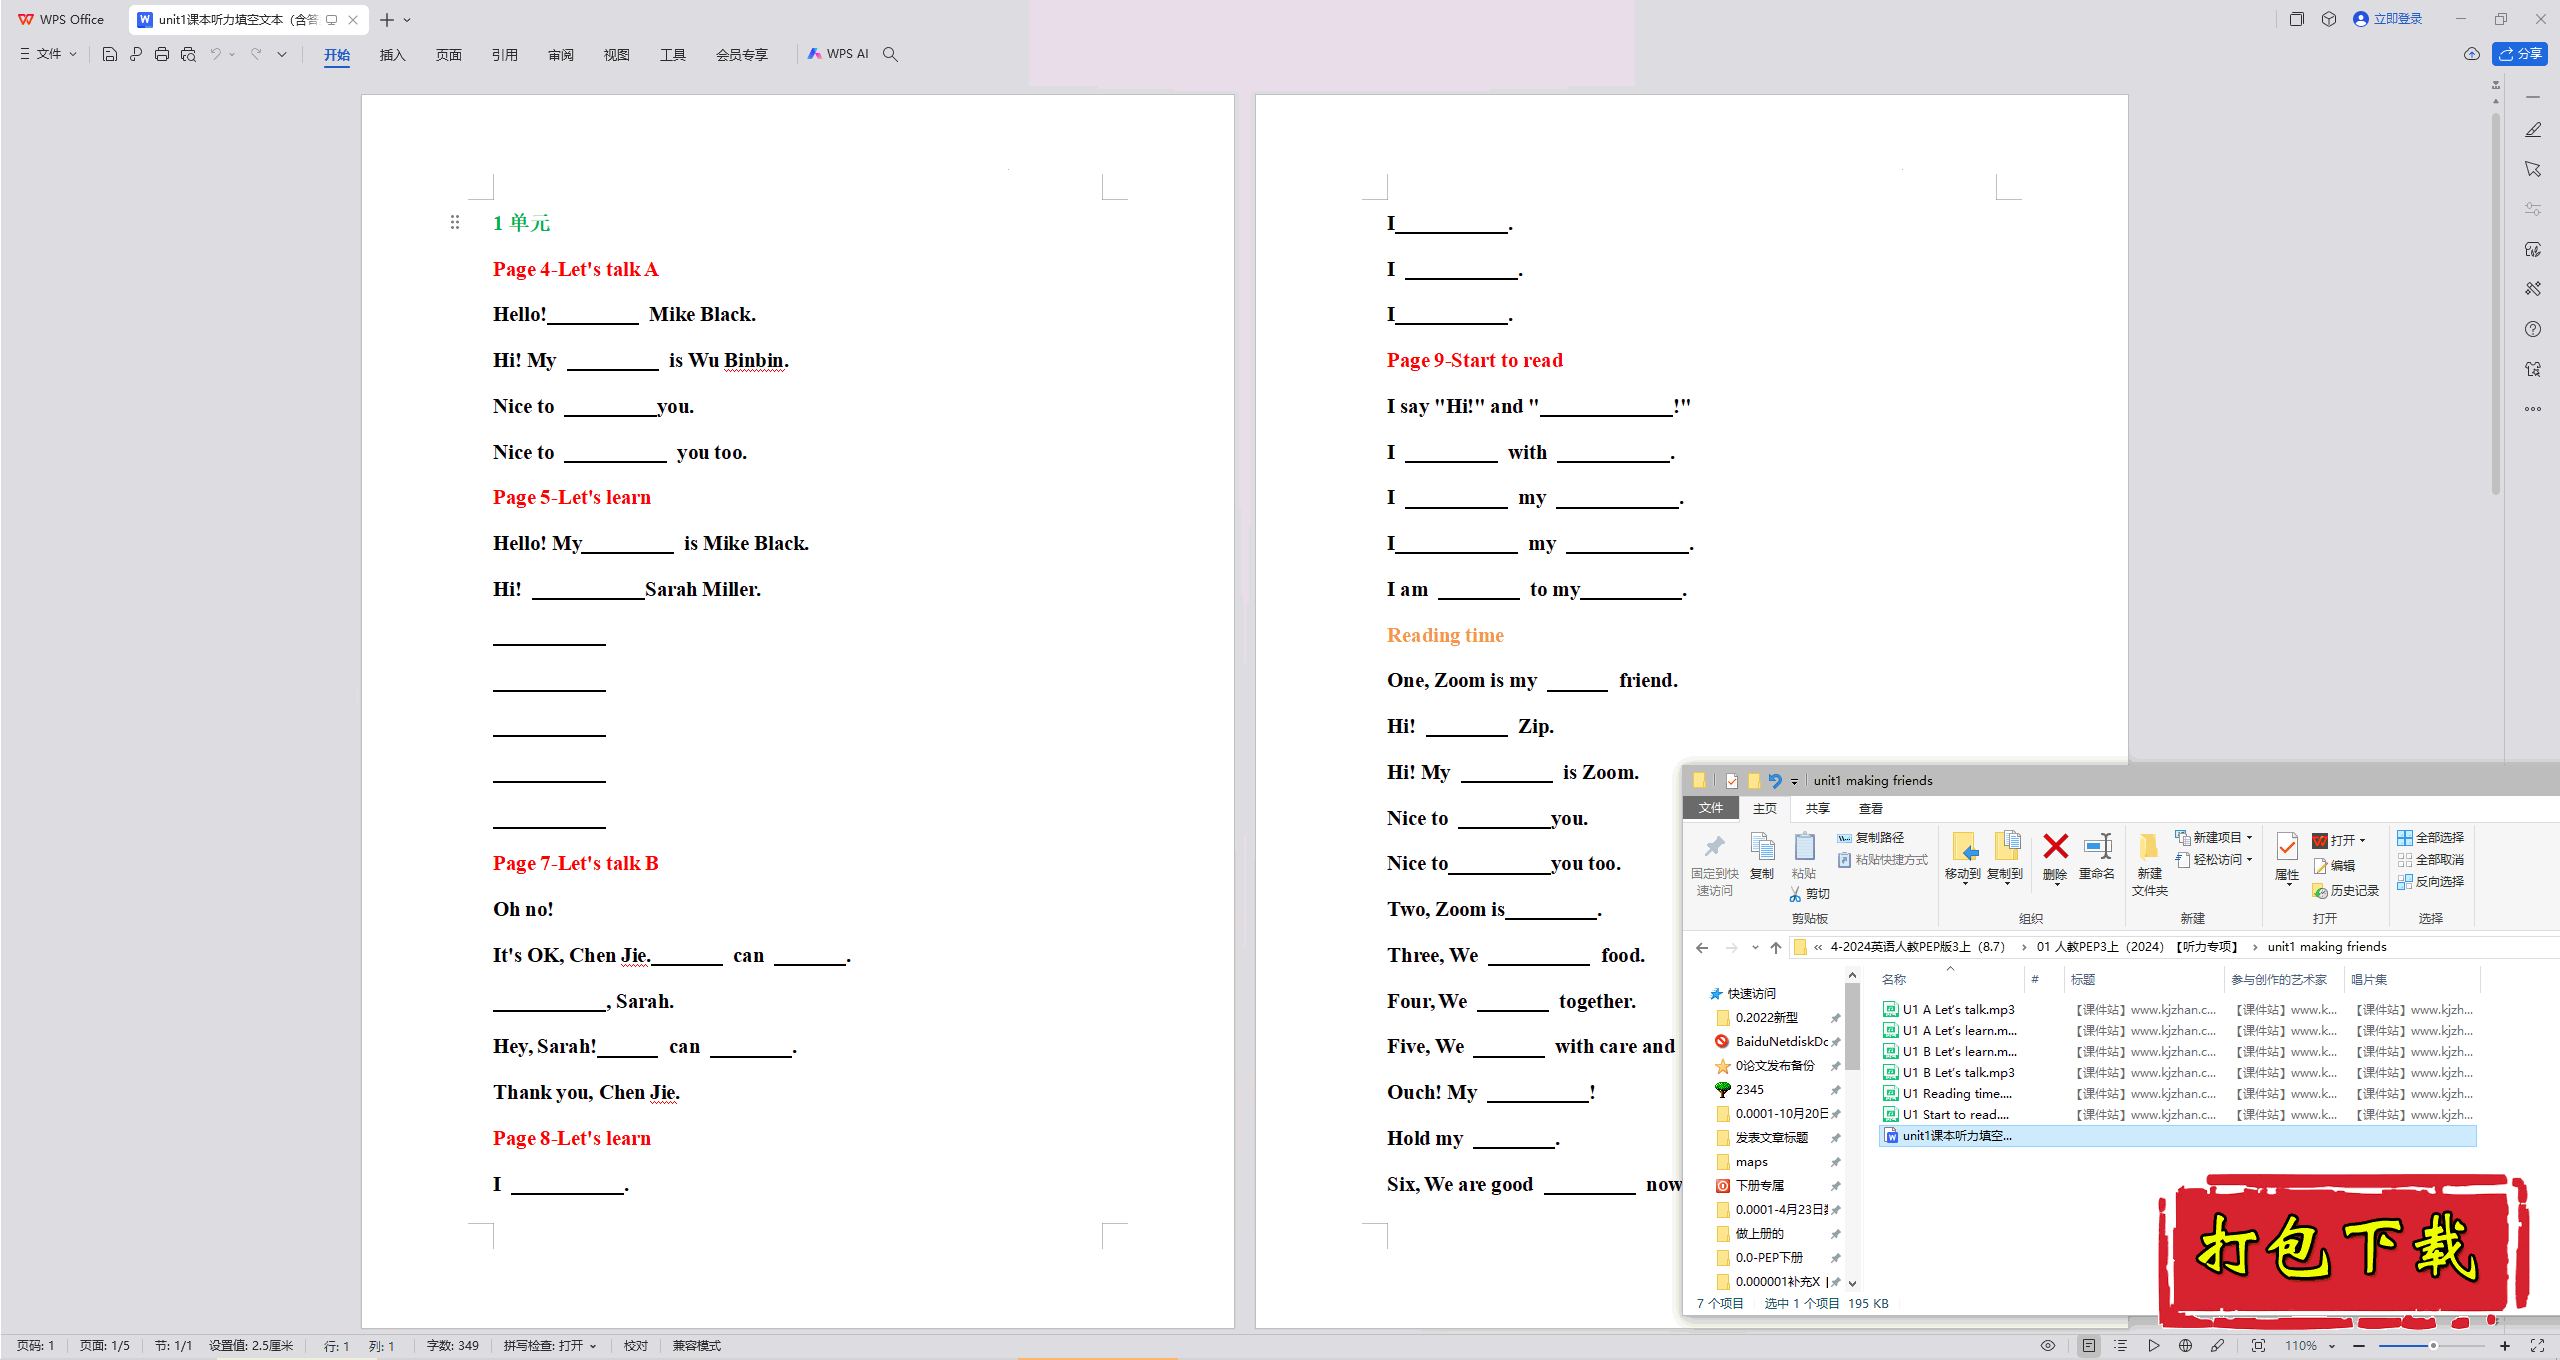Viewport: 2560px width, 1360px height.
Task: Click the Explorer title bar undo icon
Action: pyautogui.click(x=1775, y=781)
